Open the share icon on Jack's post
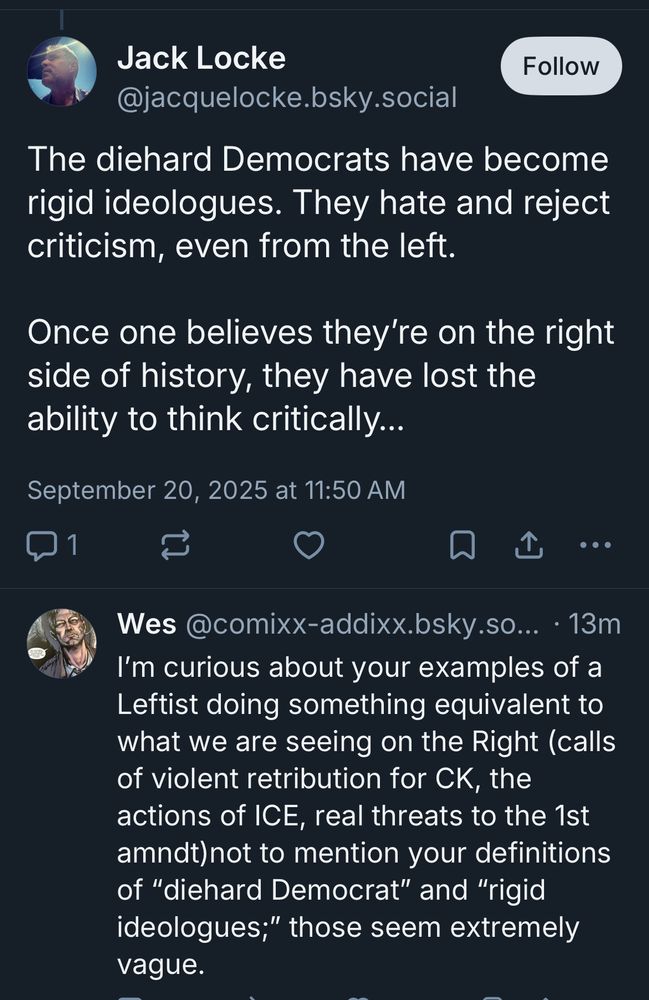 [527, 546]
